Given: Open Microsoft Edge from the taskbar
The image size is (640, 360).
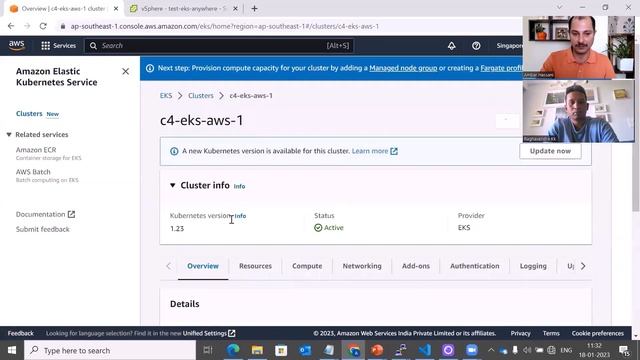Looking at the screenshot, I should pyautogui.click(x=233, y=350).
